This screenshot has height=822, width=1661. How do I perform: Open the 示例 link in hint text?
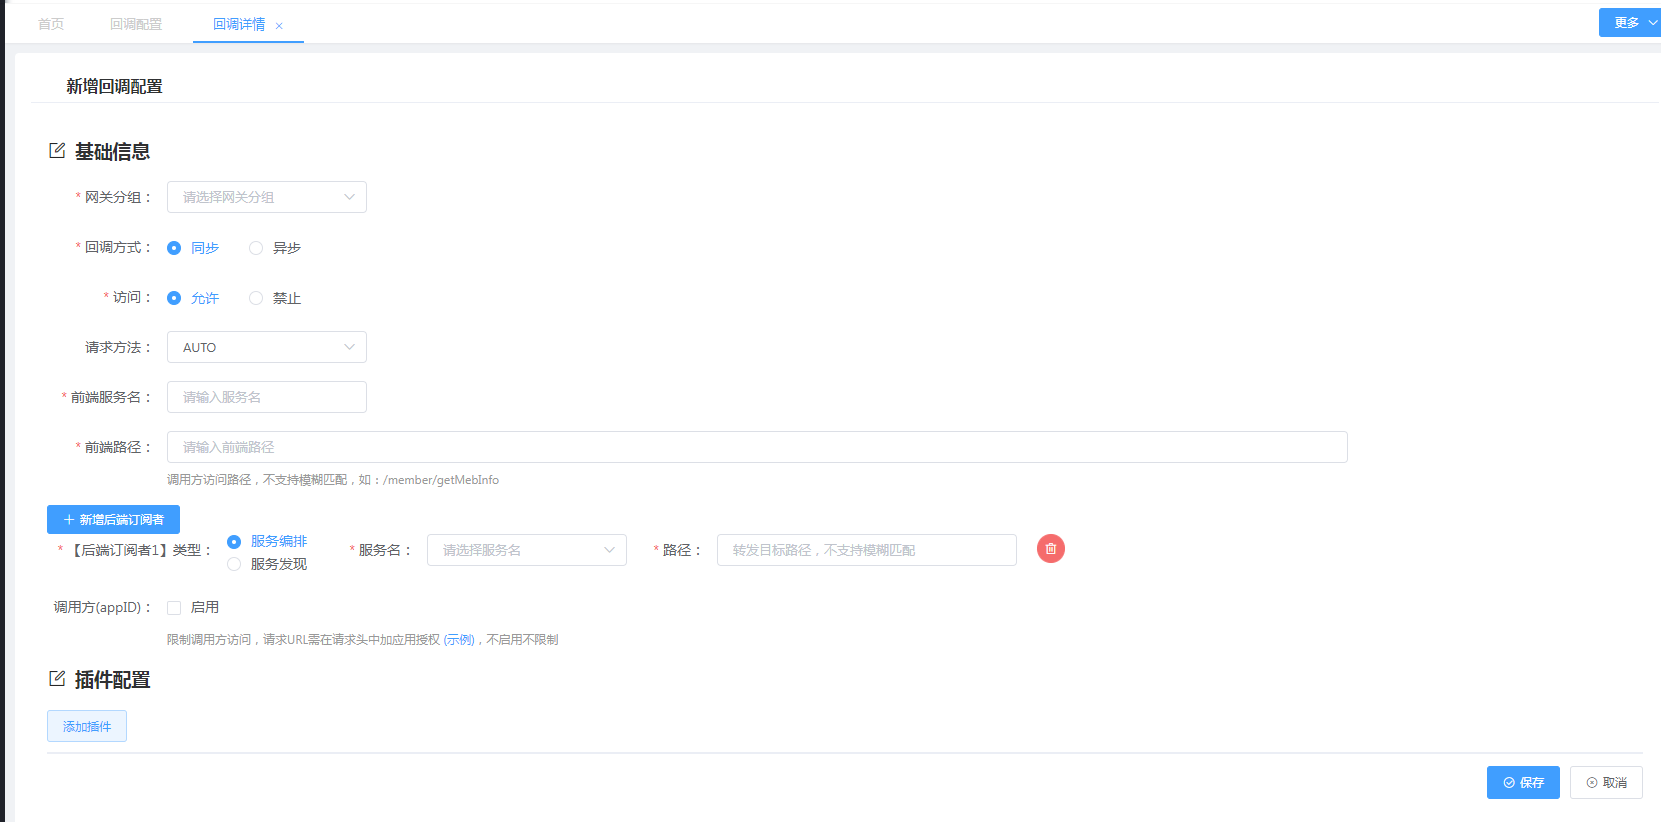459,640
